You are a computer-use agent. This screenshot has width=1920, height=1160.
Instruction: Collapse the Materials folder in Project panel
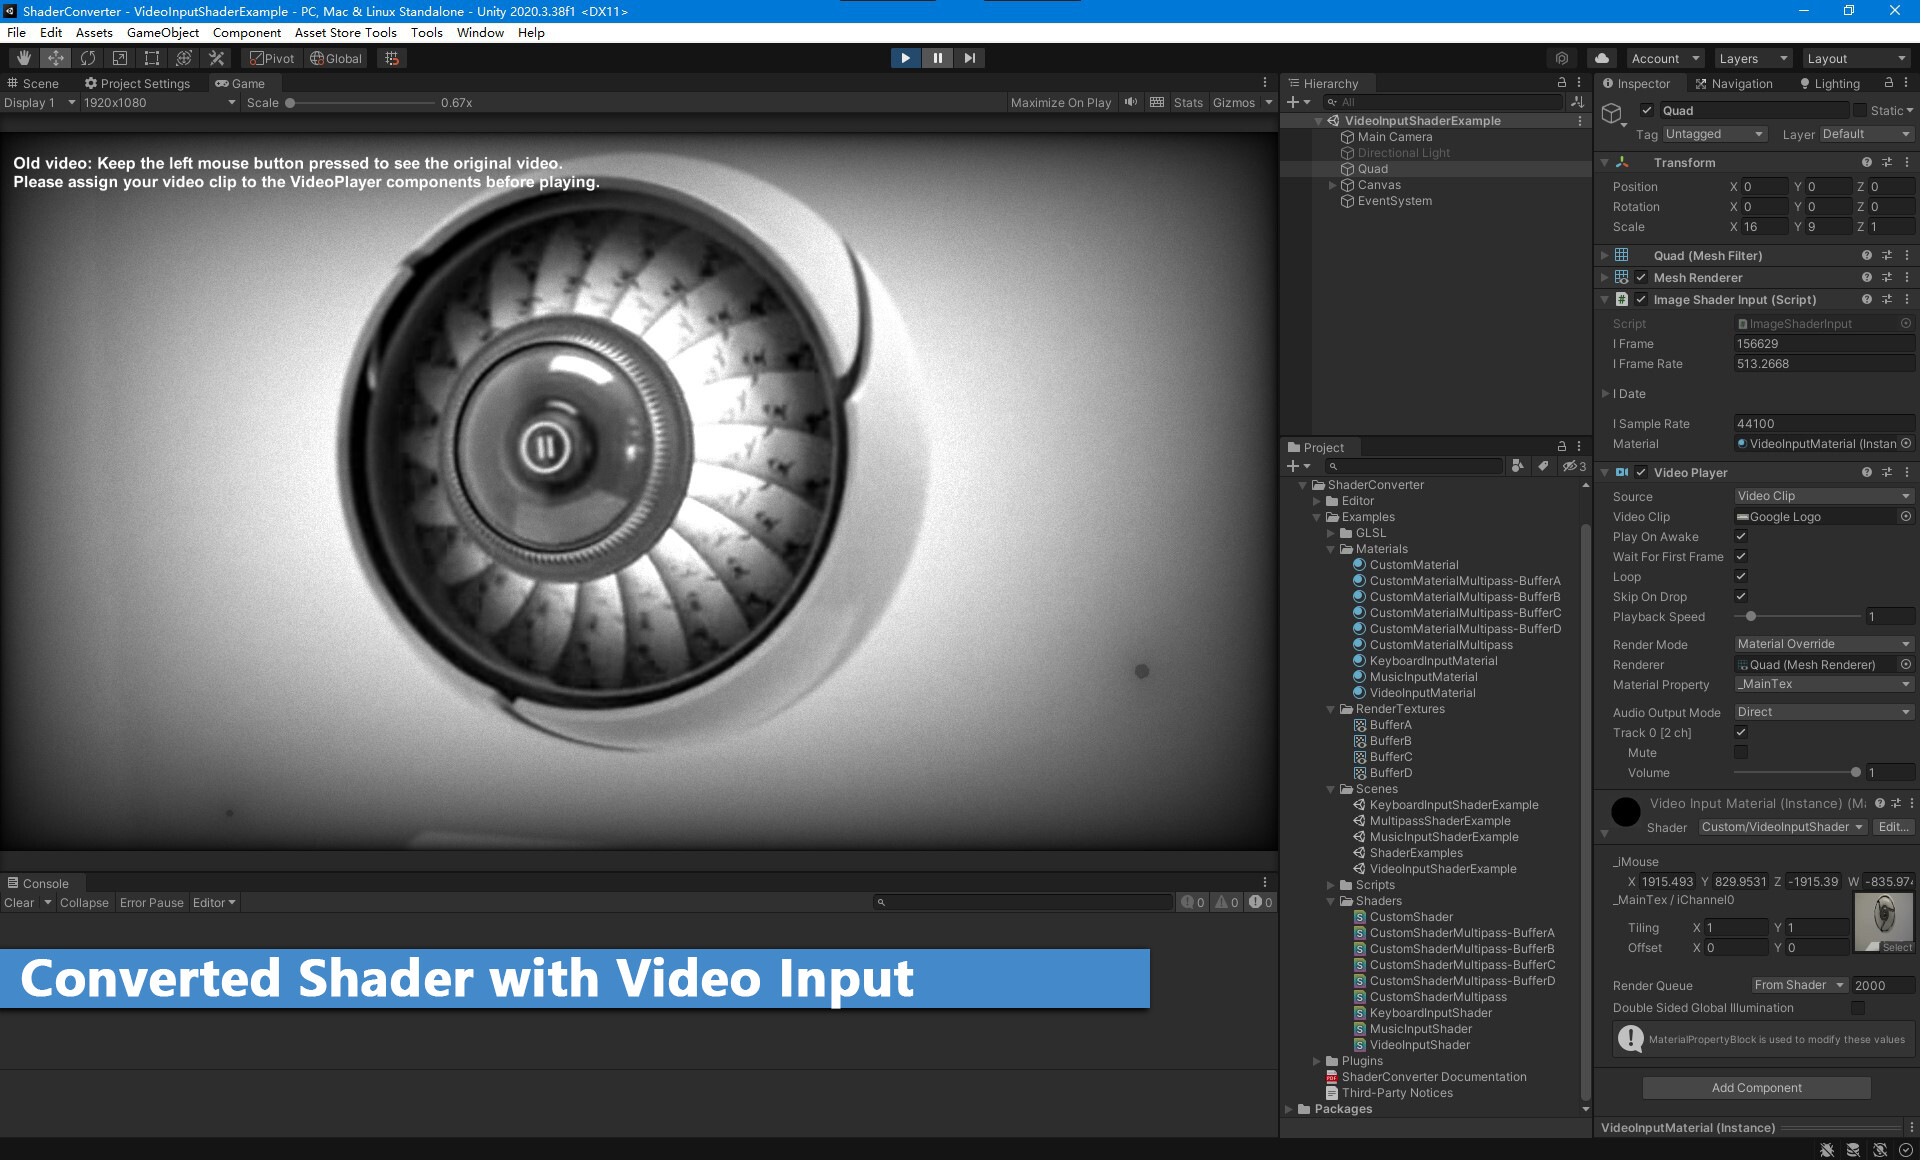(1330, 549)
